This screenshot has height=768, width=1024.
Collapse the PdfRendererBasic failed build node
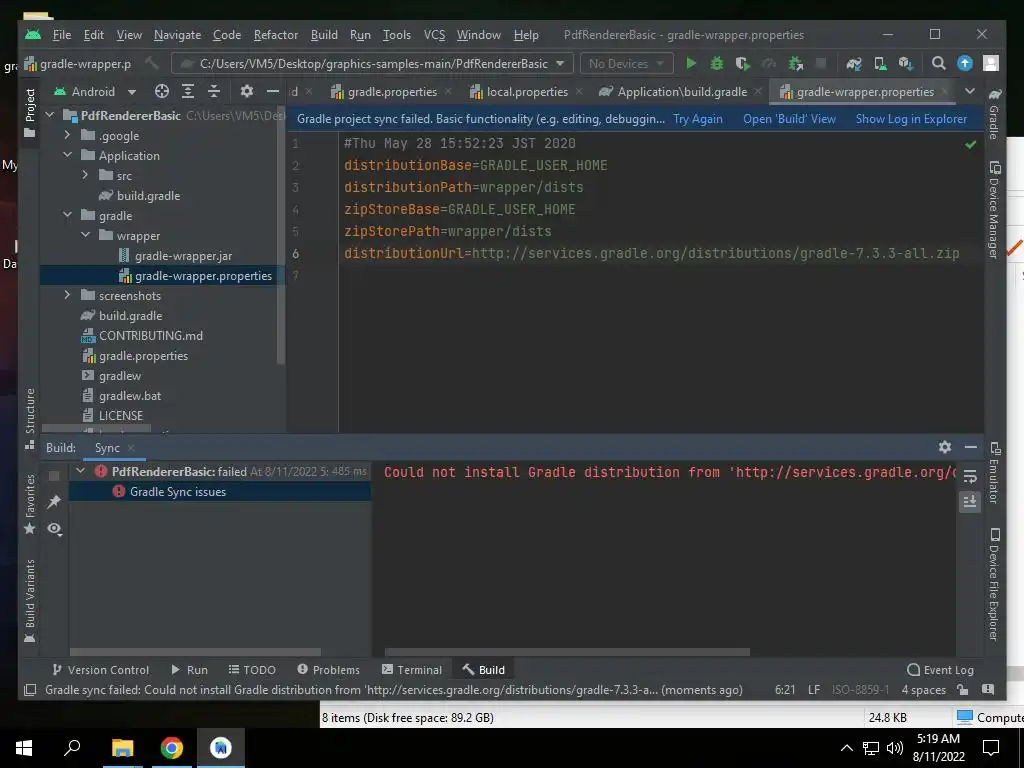(x=80, y=471)
